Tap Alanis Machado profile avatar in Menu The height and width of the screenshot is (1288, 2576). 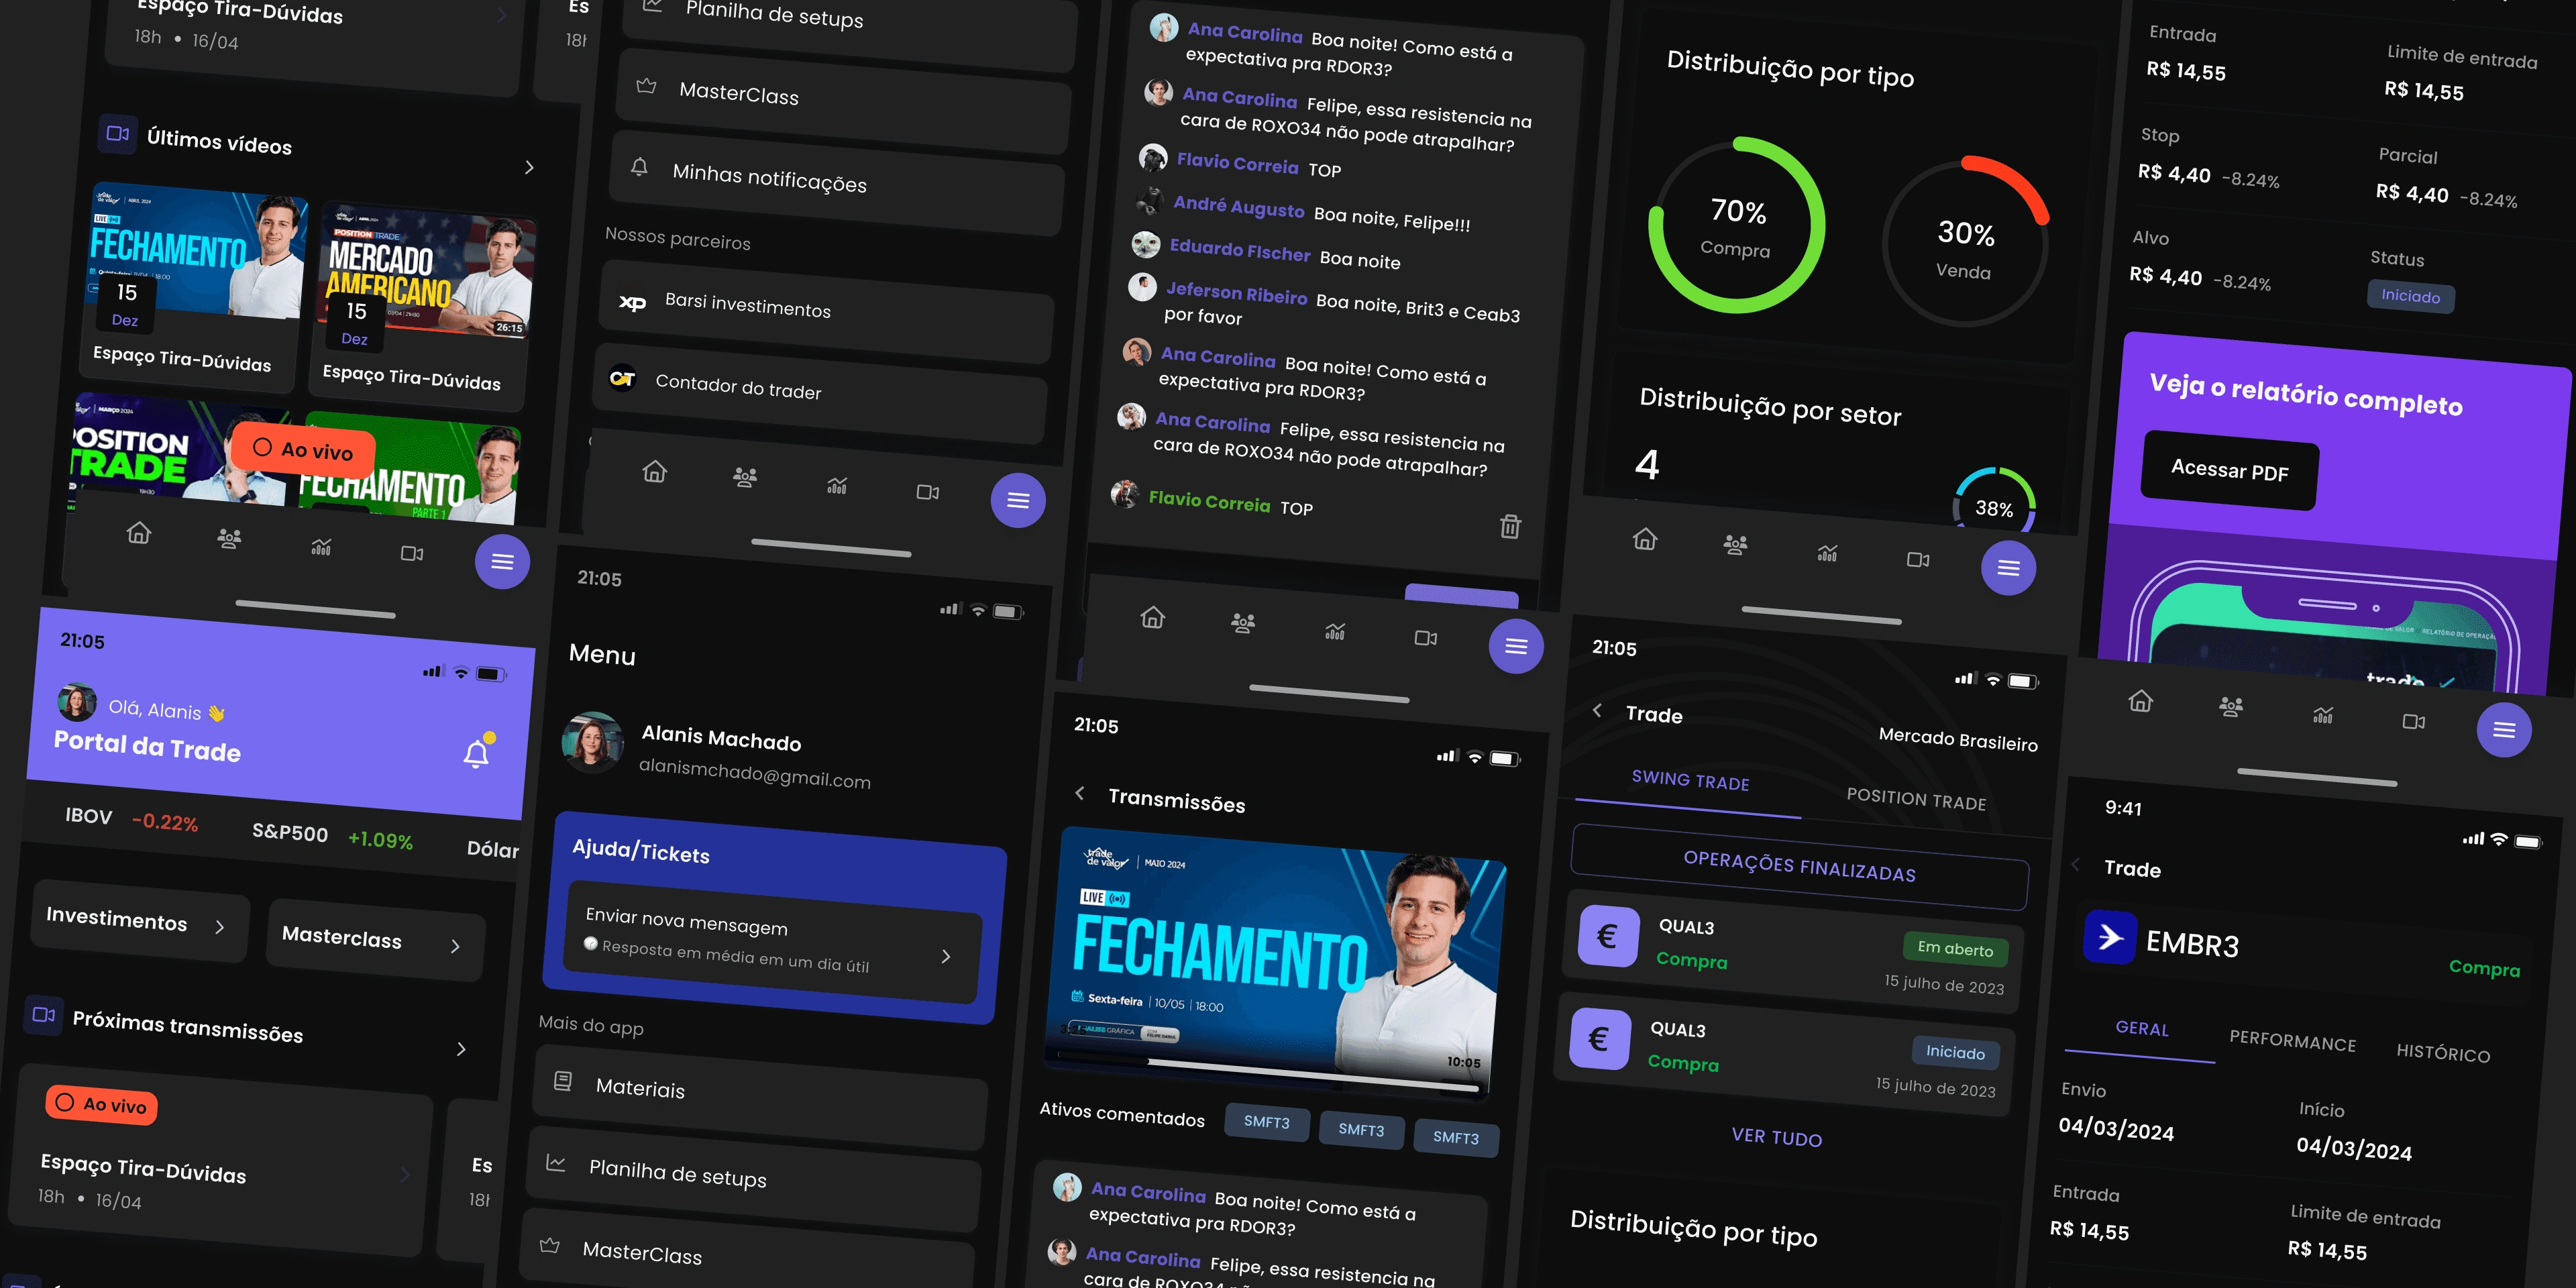[592, 742]
